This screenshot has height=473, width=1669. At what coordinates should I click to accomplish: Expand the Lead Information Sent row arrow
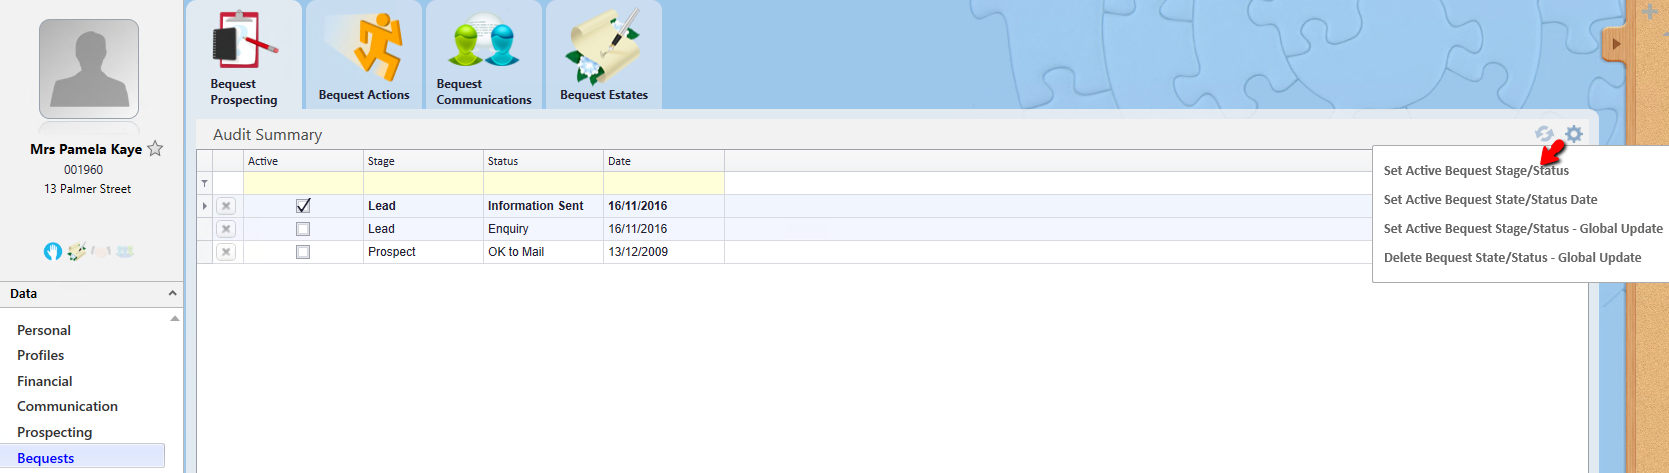[205, 206]
